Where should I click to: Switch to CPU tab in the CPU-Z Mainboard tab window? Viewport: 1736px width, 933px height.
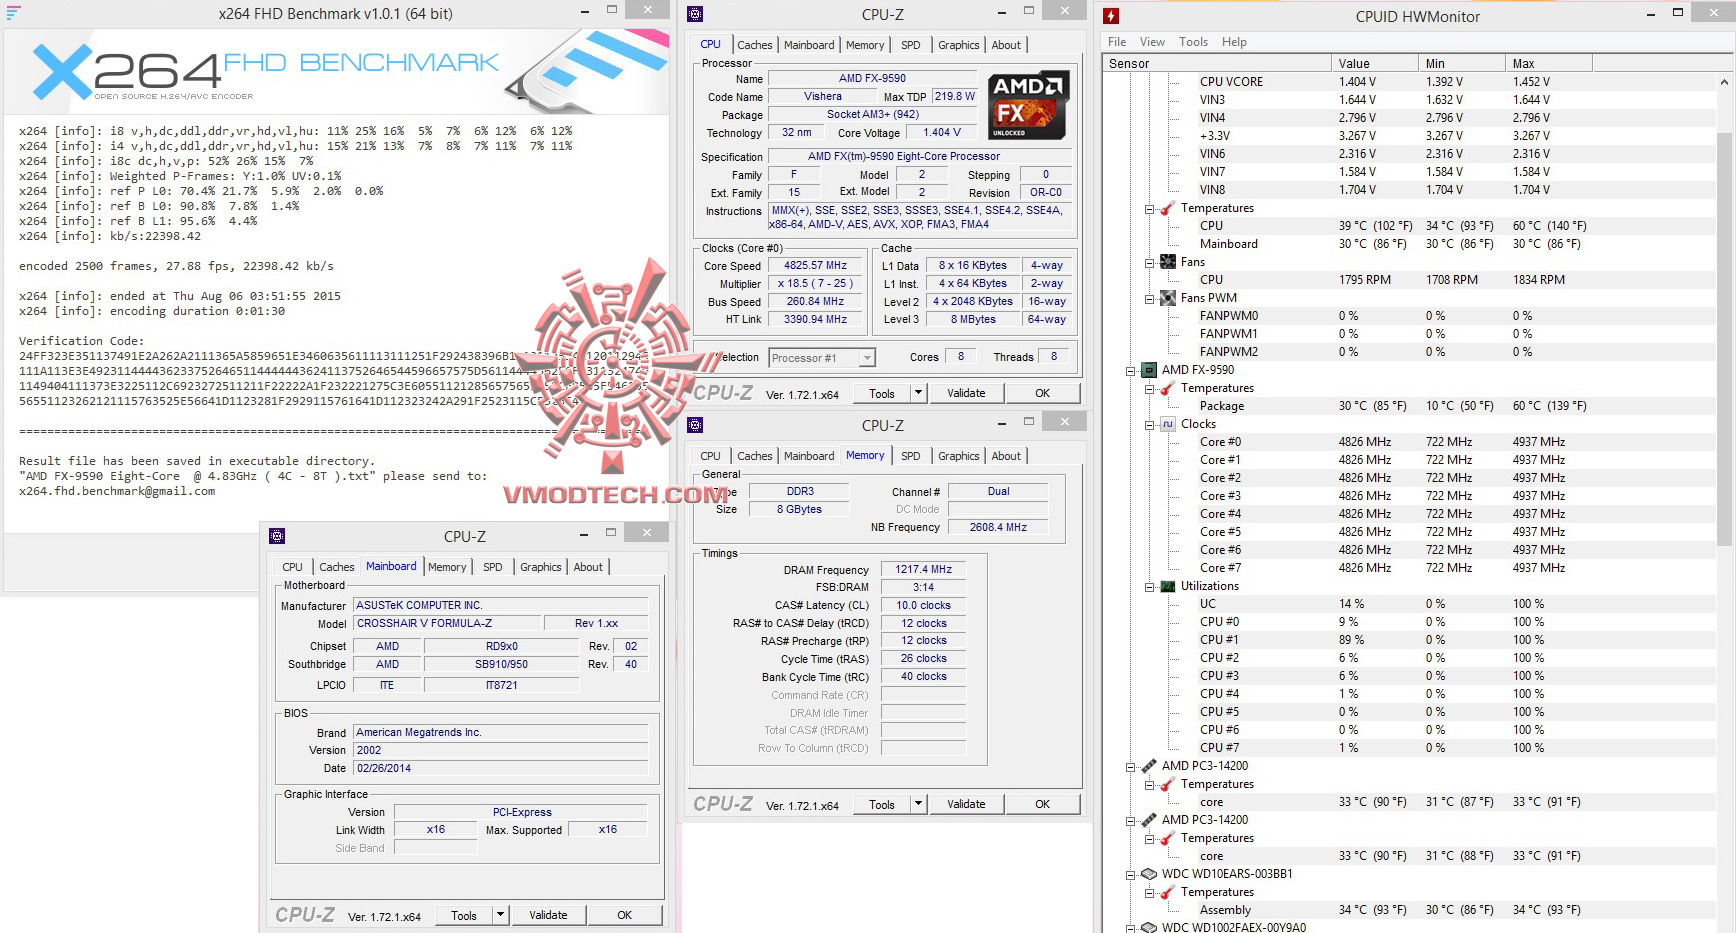[x=292, y=567]
